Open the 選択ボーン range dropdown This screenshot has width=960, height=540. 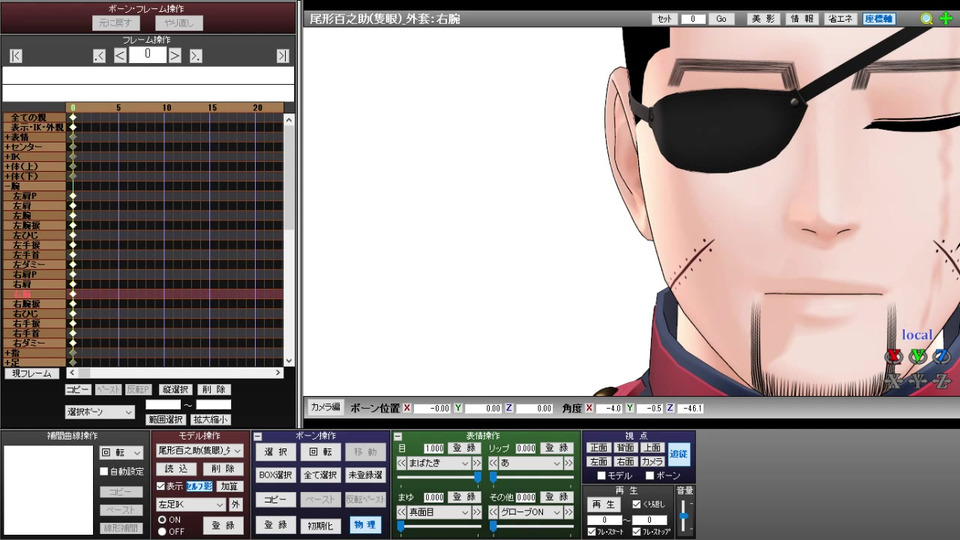click(100, 412)
